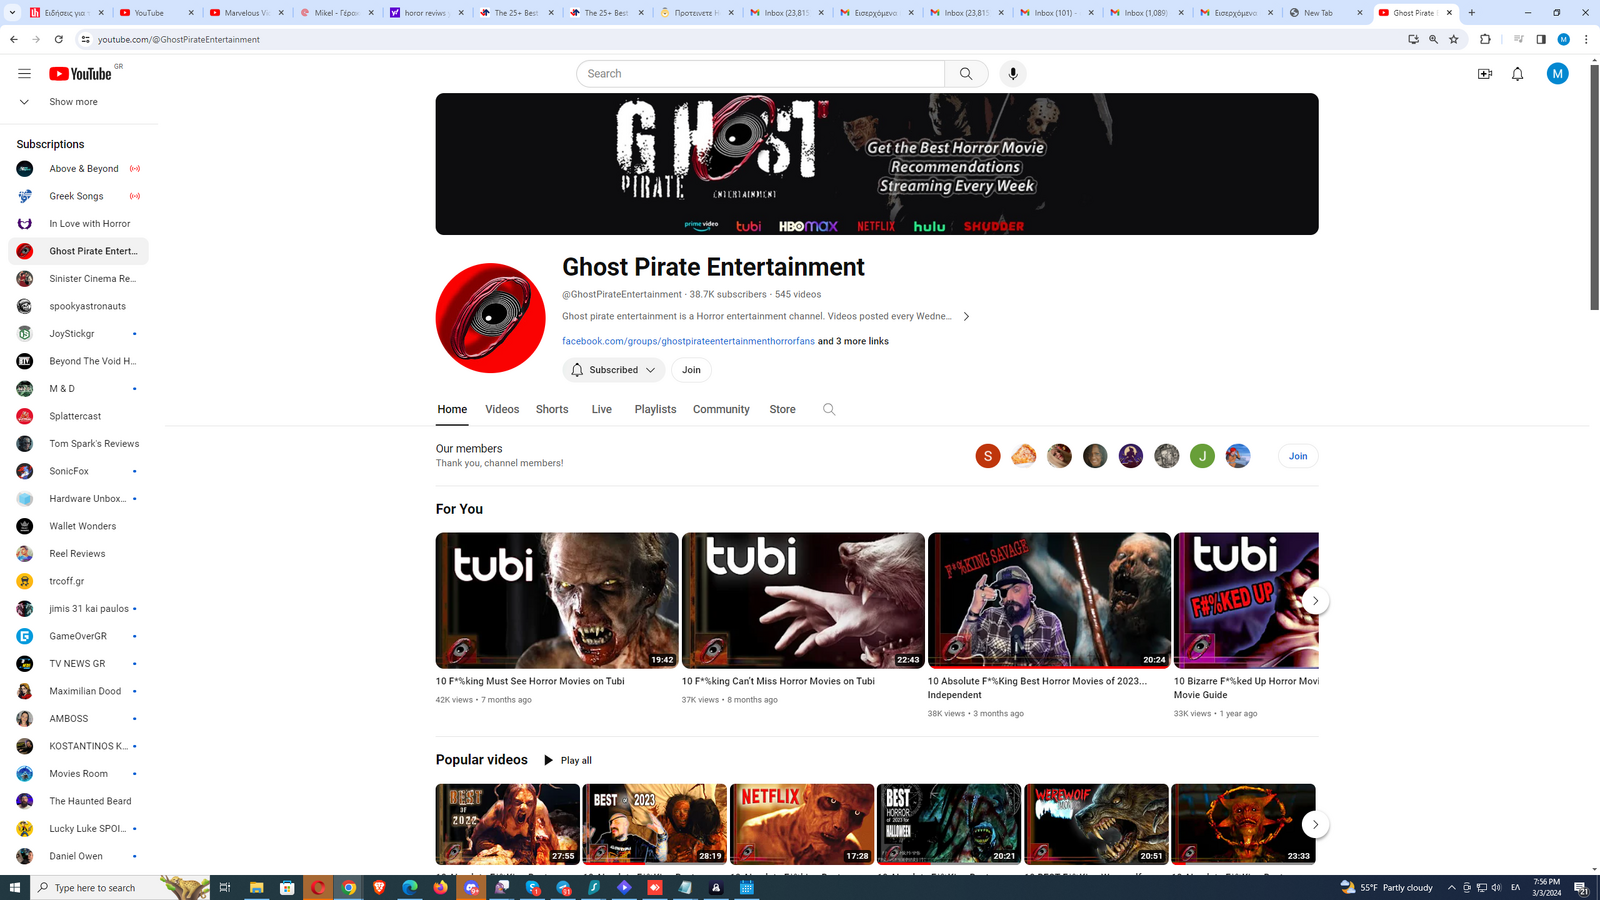Open 10 Can't Miss Horror Movies thumbnail

click(x=803, y=600)
